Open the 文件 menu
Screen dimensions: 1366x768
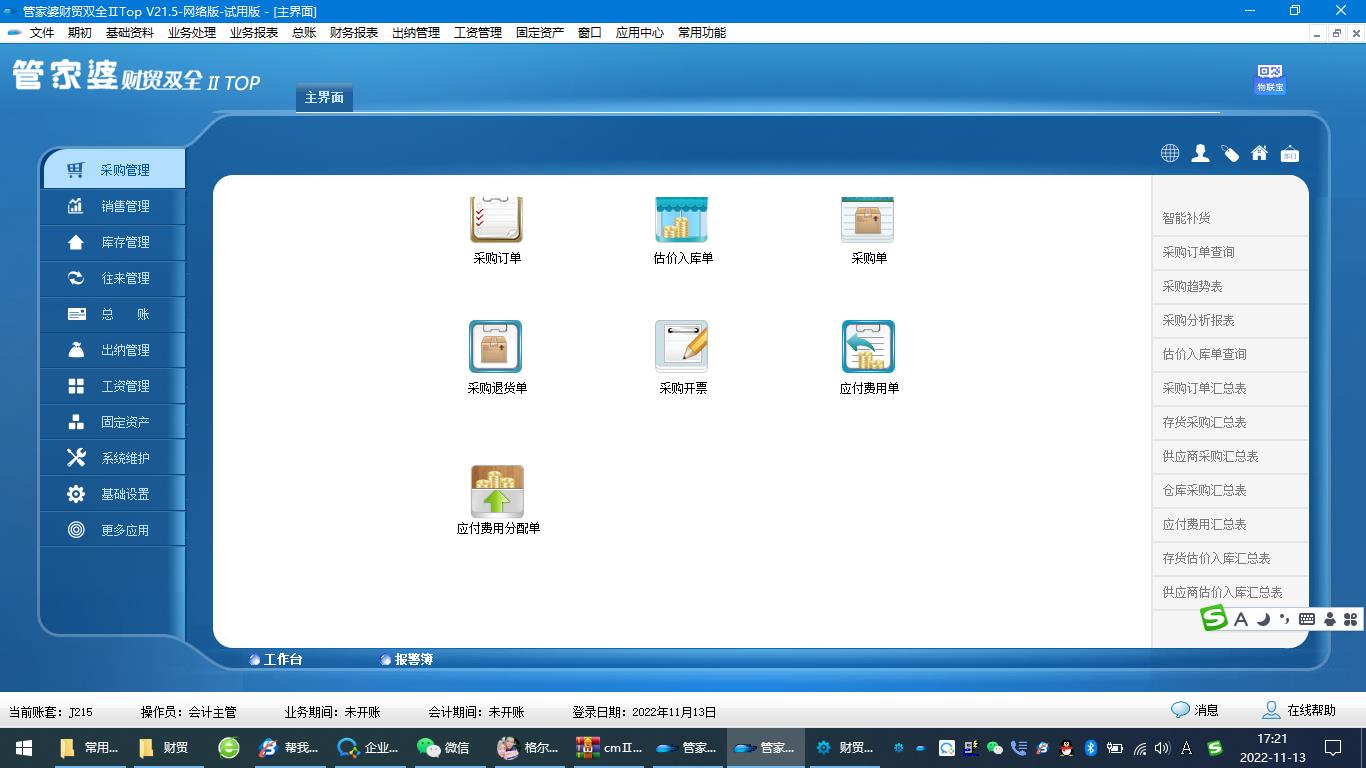point(42,33)
